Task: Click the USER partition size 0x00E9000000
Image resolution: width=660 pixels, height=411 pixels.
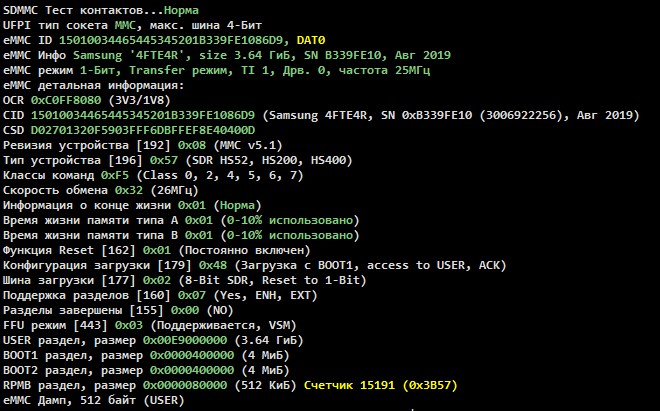Action: point(189,341)
